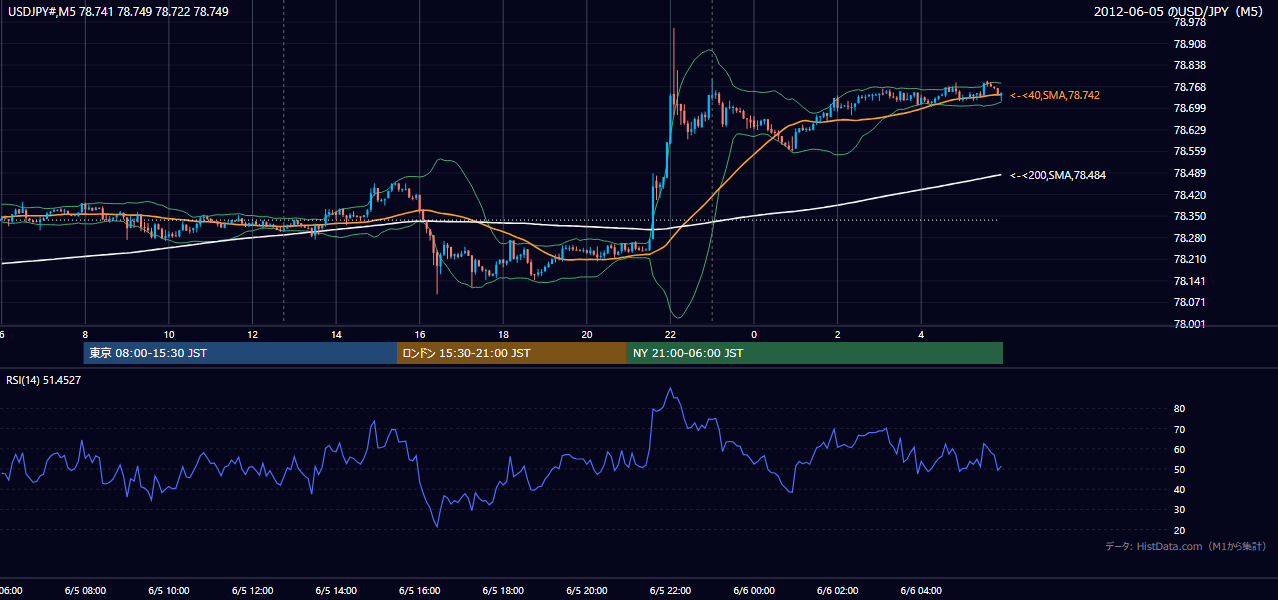Click hour label 4 under price chart
The width and height of the screenshot is (1278, 600).
coord(922,334)
